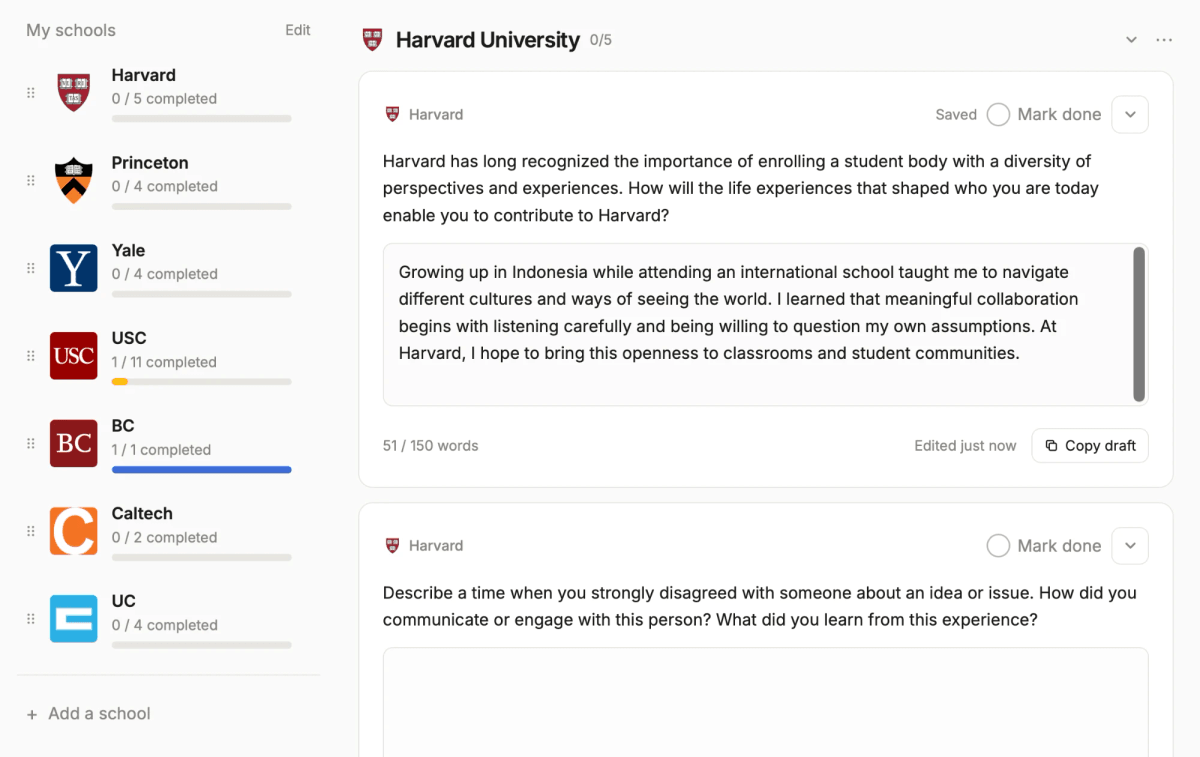1200x757 pixels.
Task: Click the Copy draft button
Action: [1090, 446]
